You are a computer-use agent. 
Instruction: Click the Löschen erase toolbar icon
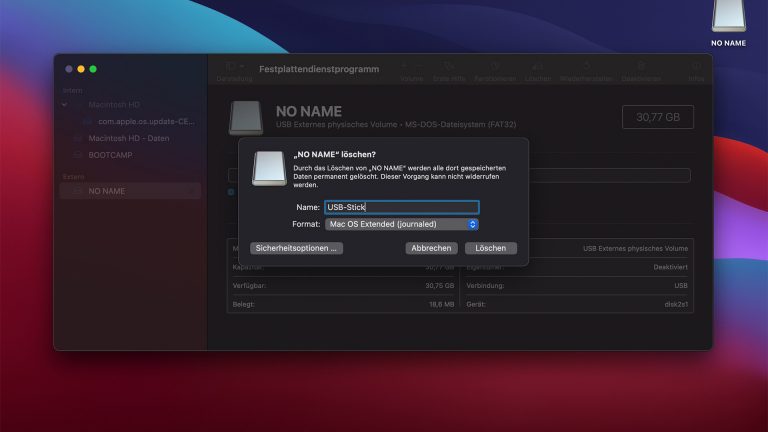coord(537,67)
